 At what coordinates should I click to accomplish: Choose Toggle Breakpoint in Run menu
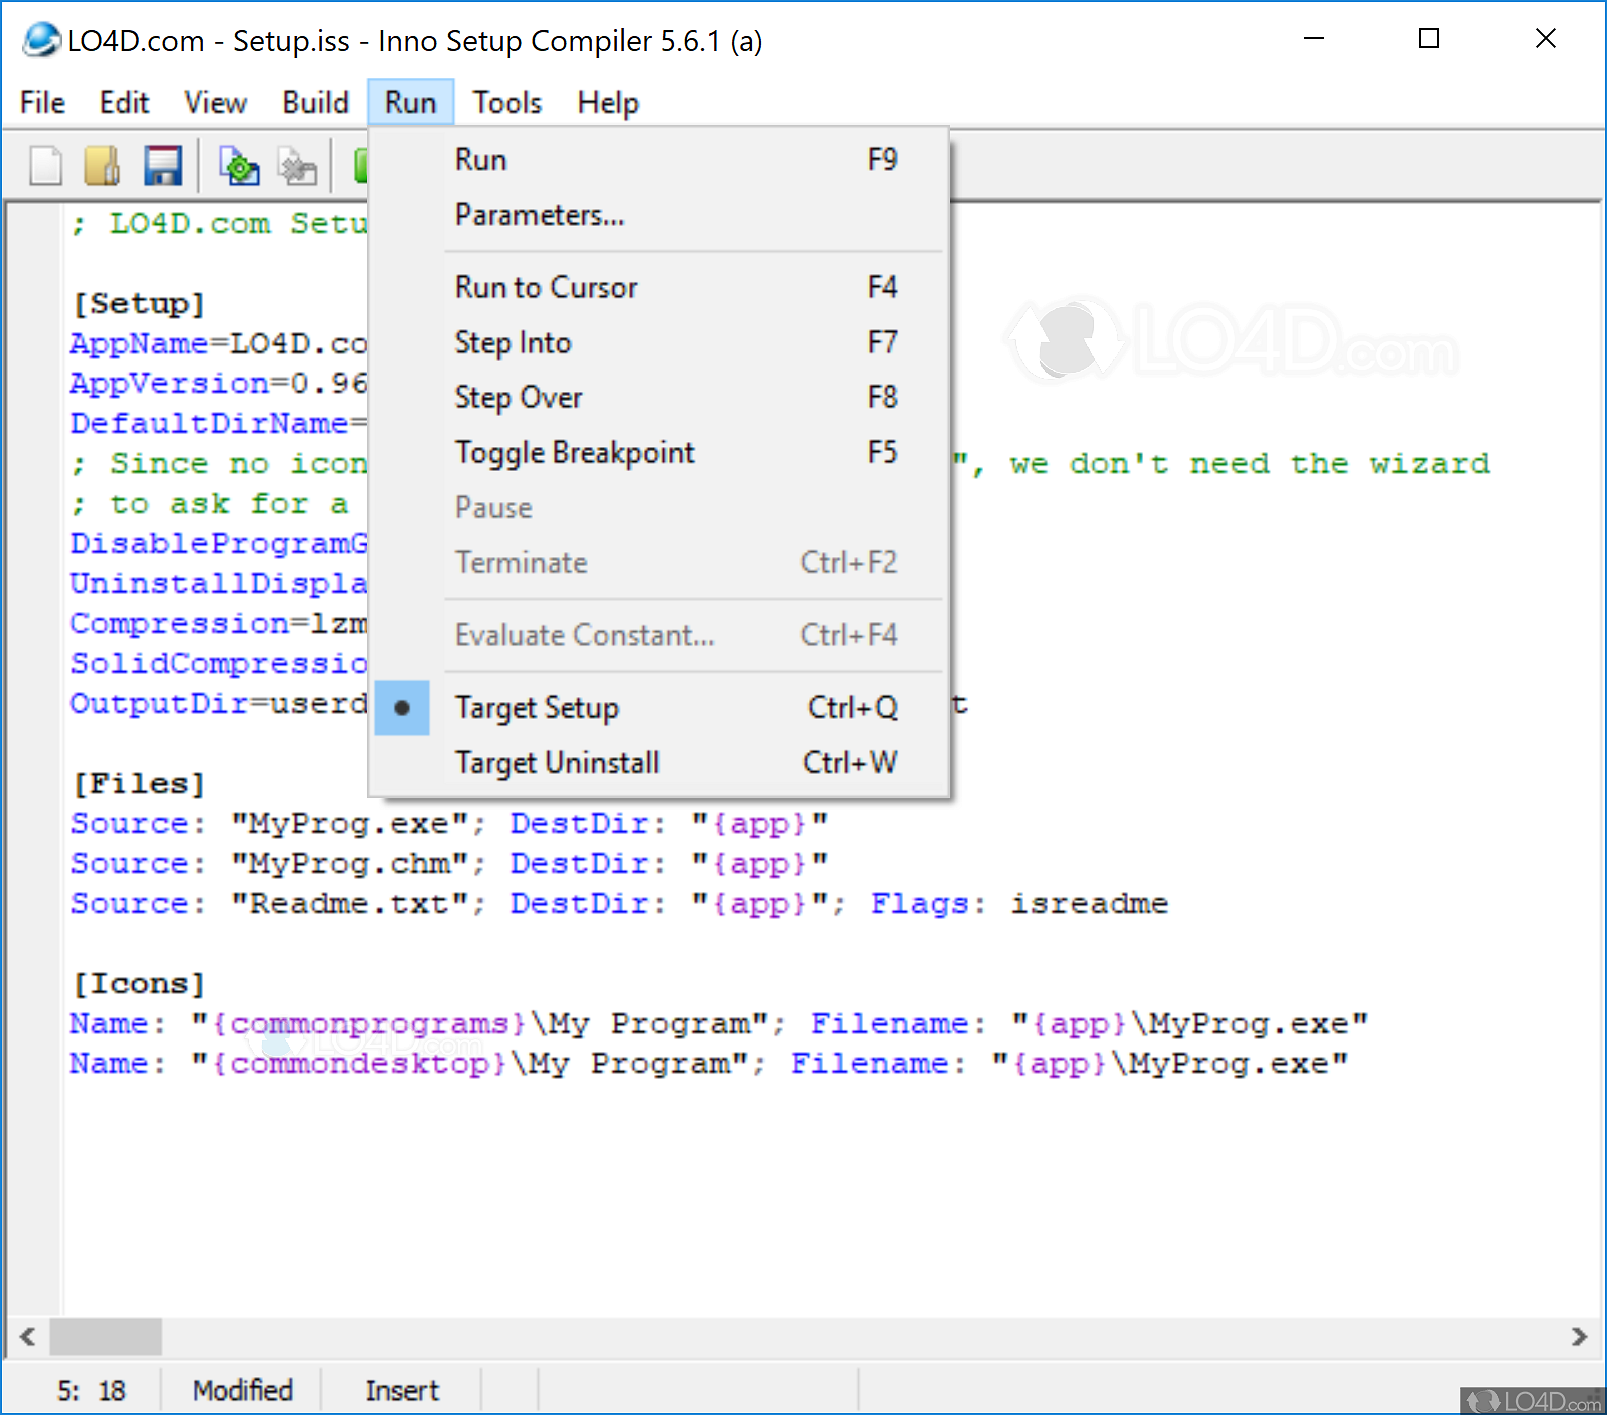click(575, 452)
